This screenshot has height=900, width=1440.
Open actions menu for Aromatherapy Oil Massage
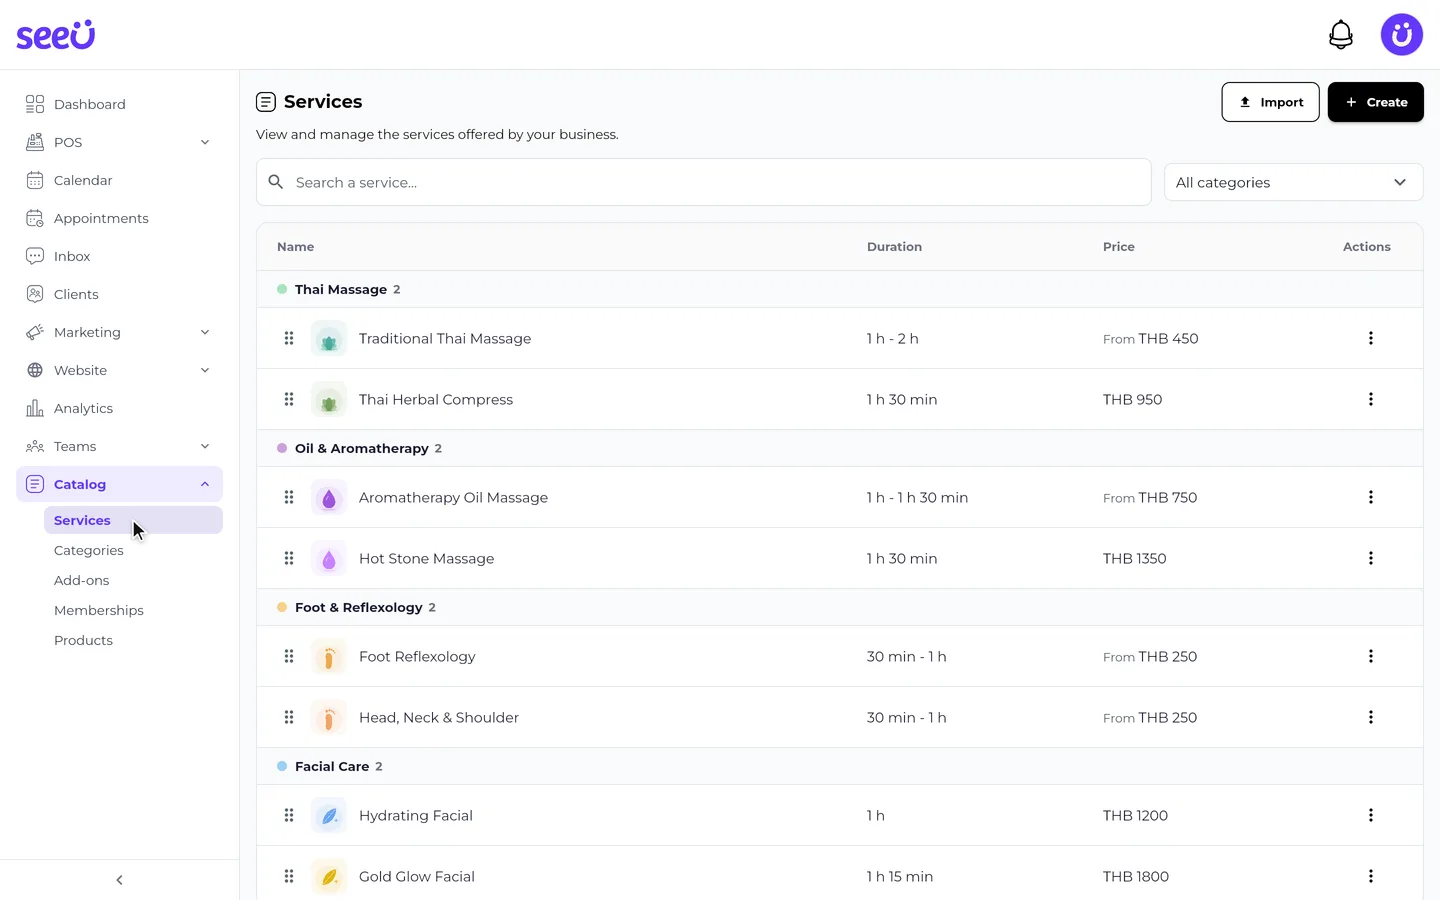[x=1370, y=497]
